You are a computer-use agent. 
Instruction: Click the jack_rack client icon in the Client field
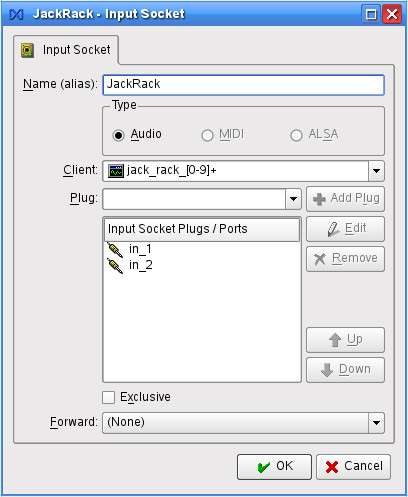tap(116, 171)
